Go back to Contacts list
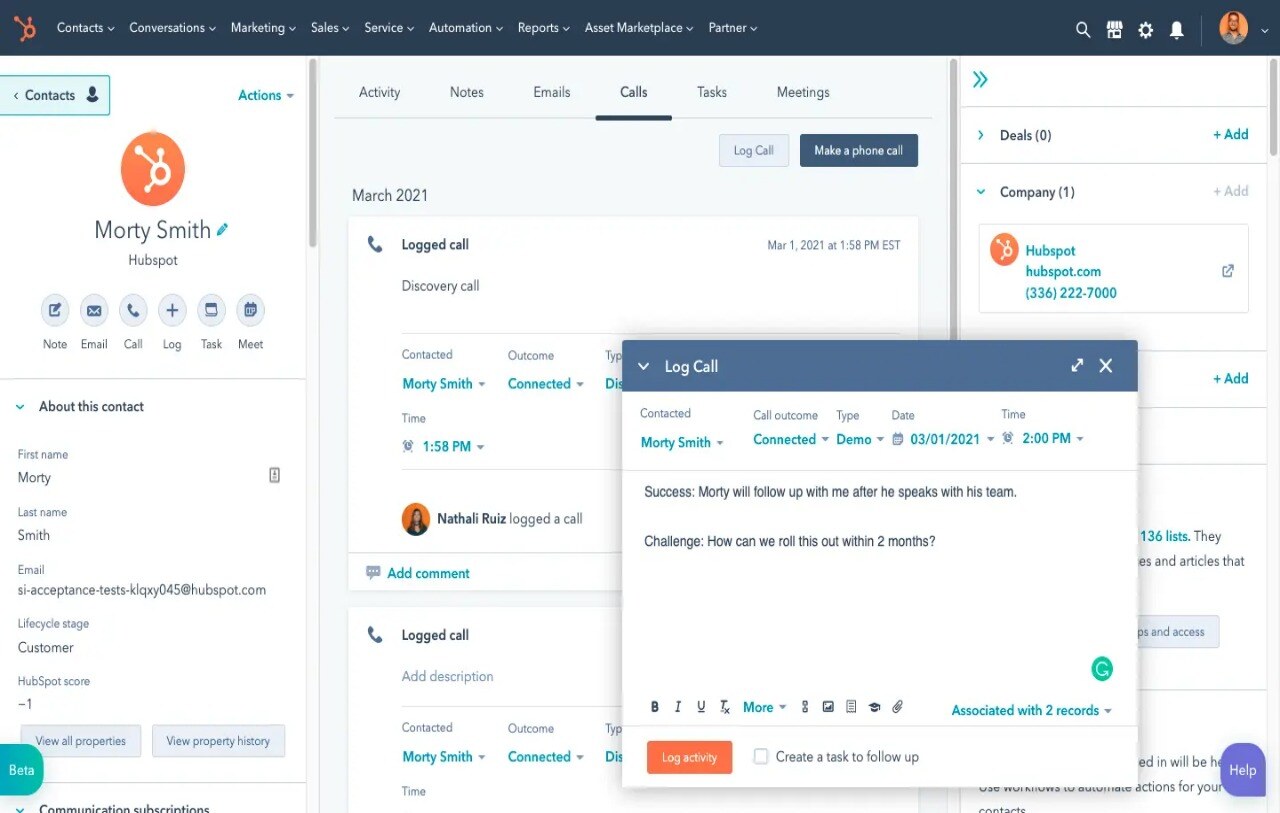The height and width of the screenshot is (813, 1280). (x=53, y=95)
